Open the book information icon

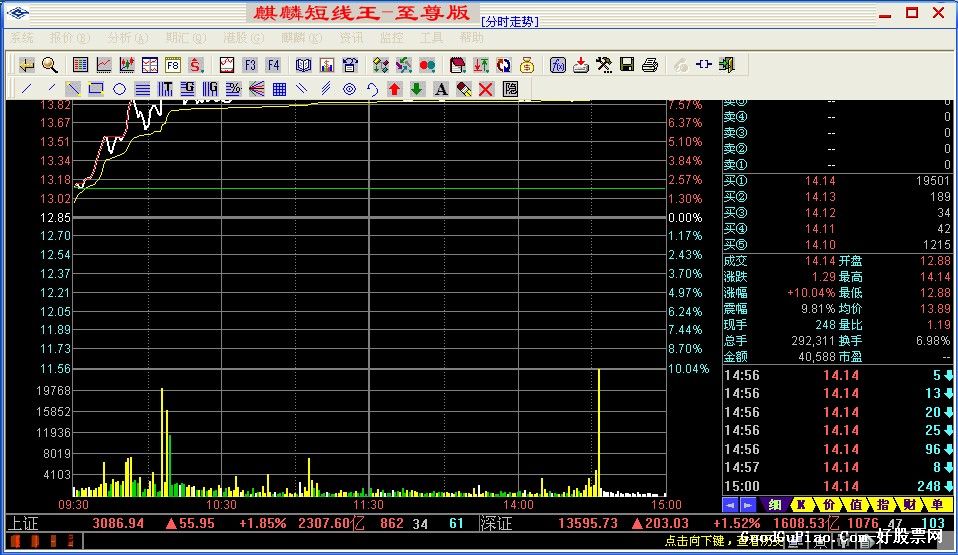click(304, 65)
